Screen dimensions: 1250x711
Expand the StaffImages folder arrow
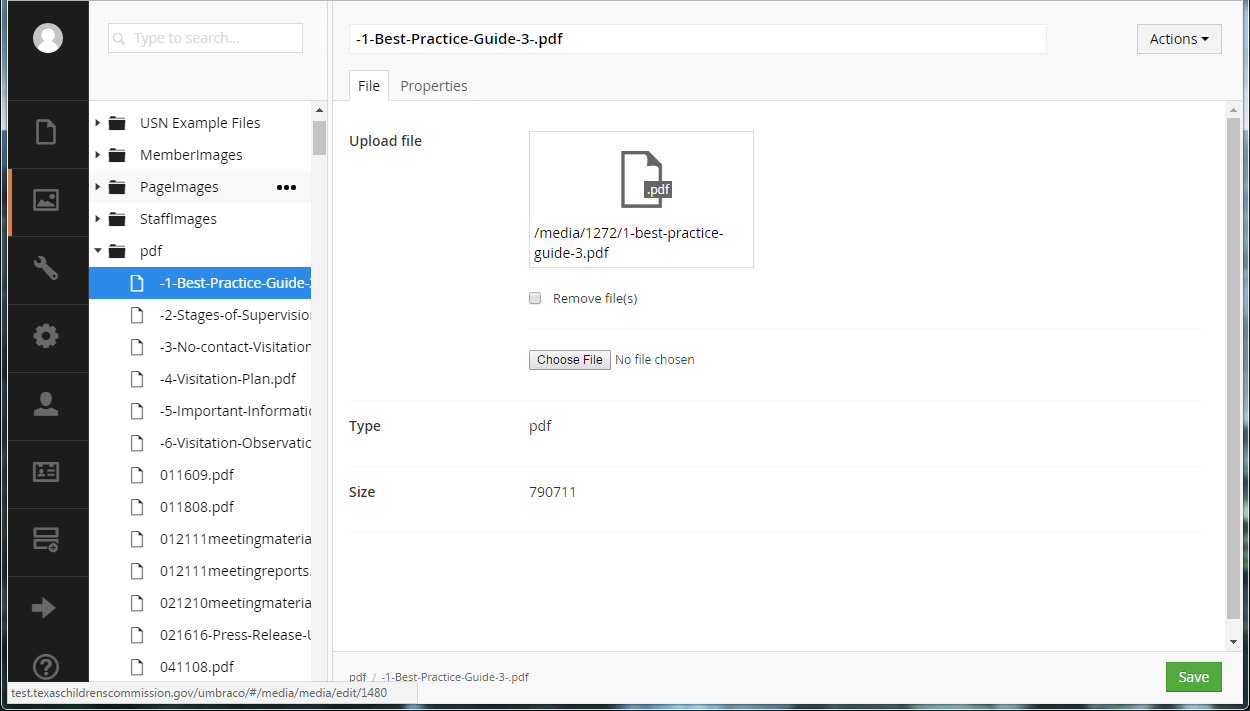[x=97, y=219]
